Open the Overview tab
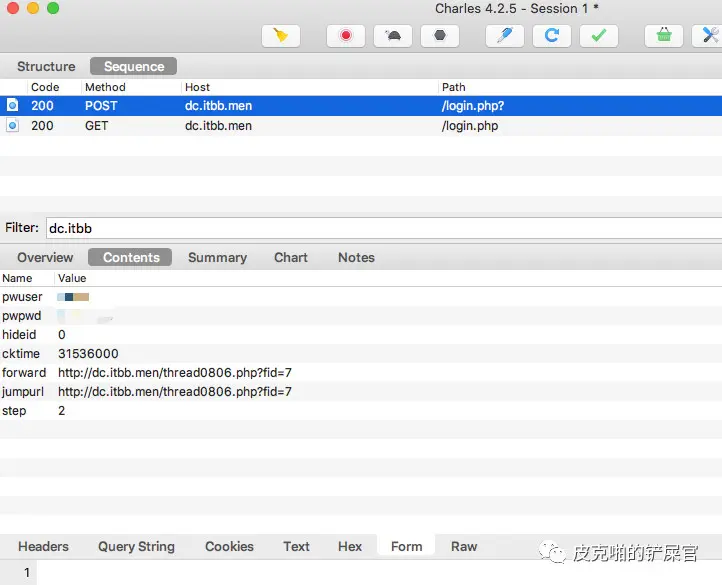Viewport: 722px width, 585px height. click(45, 257)
